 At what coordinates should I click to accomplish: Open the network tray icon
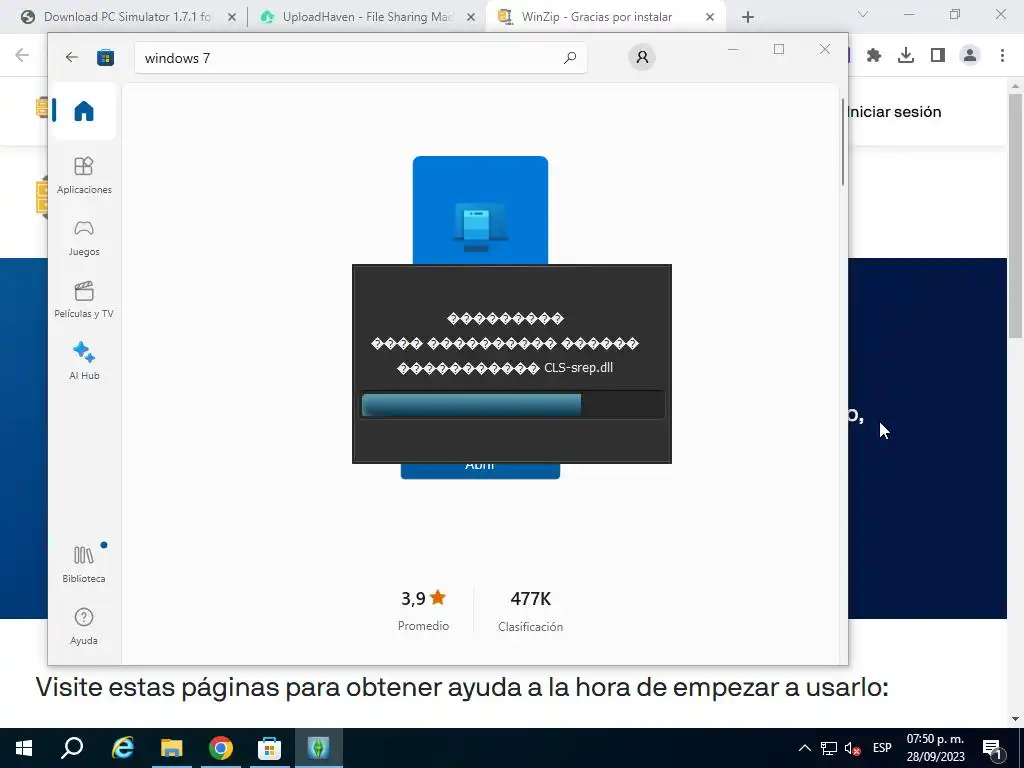coord(829,748)
